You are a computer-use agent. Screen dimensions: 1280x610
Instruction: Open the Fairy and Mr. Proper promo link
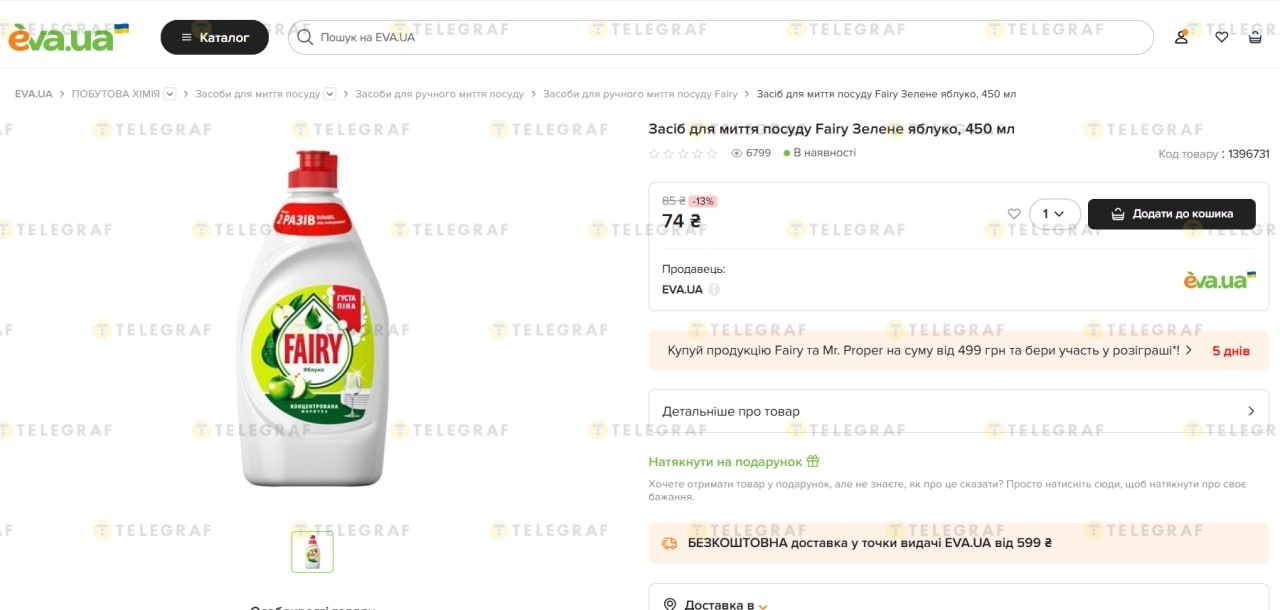click(x=925, y=351)
